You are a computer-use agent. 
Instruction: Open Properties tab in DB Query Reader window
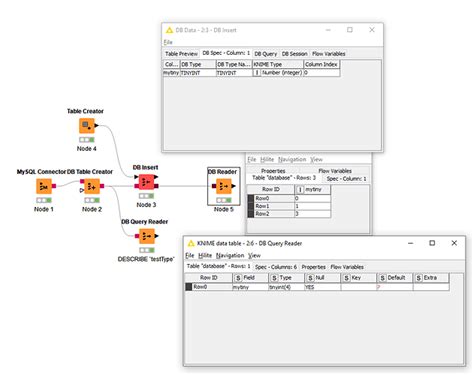pos(314,267)
